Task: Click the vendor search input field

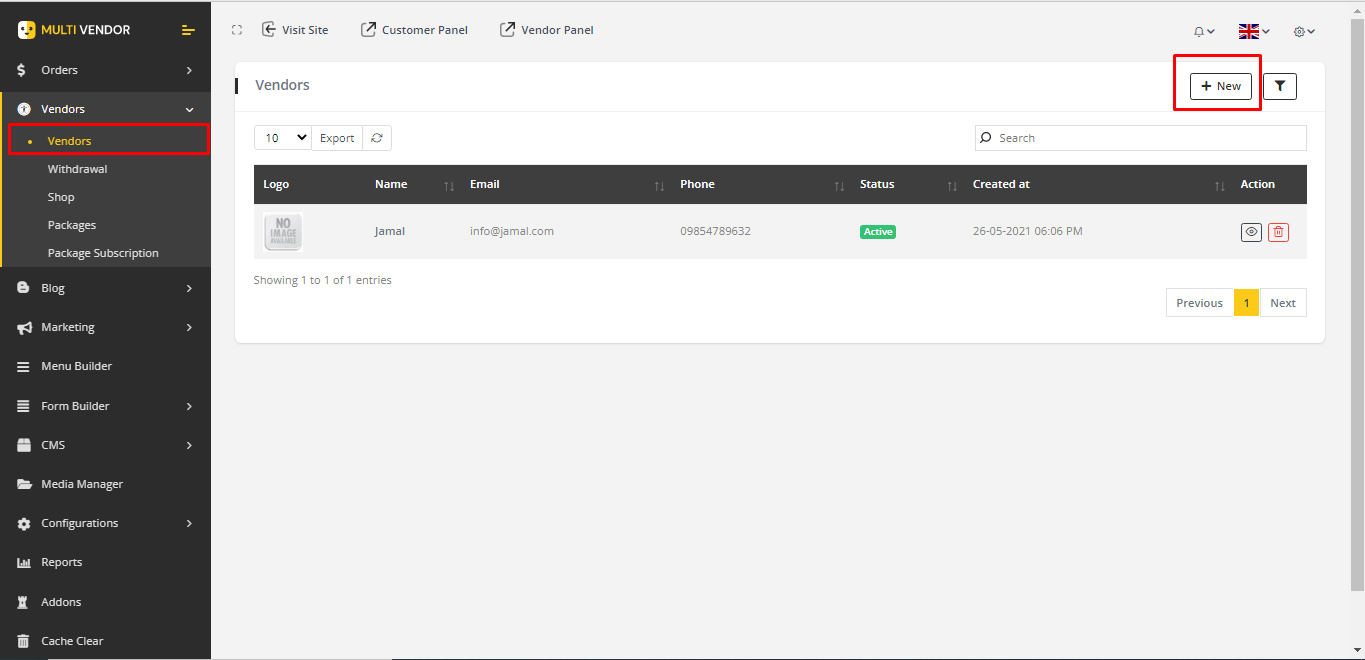Action: [x=1140, y=138]
